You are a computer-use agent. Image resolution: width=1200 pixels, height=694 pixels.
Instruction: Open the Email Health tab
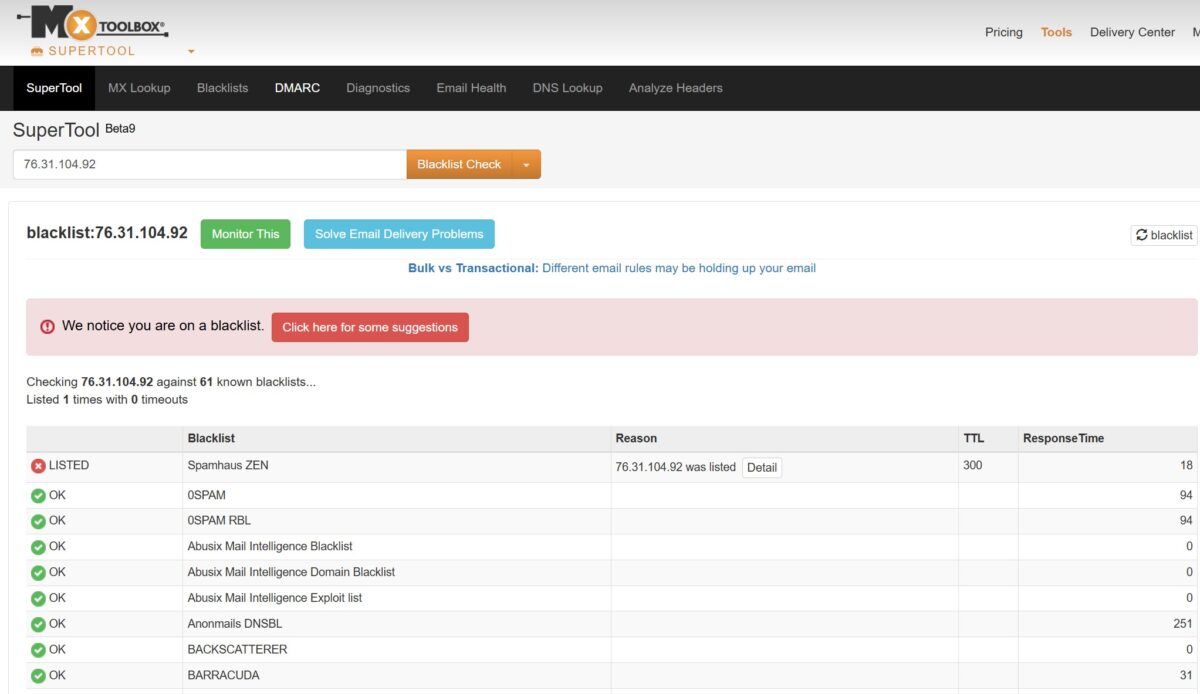click(x=471, y=88)
